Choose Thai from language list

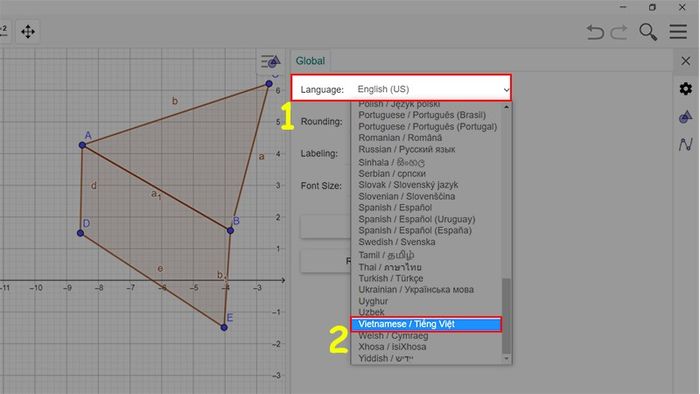point(390,267)
